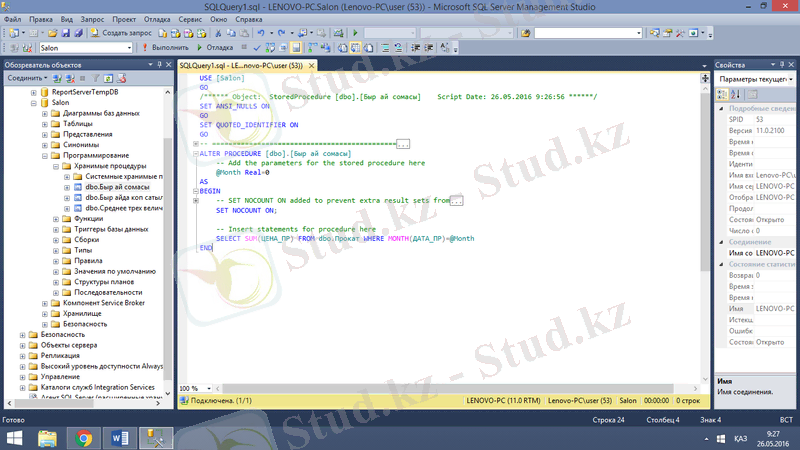Close the SQLQuery1.sql tab
The height and width of the screenshot is (450, 800).
click(x=311, y=66)
